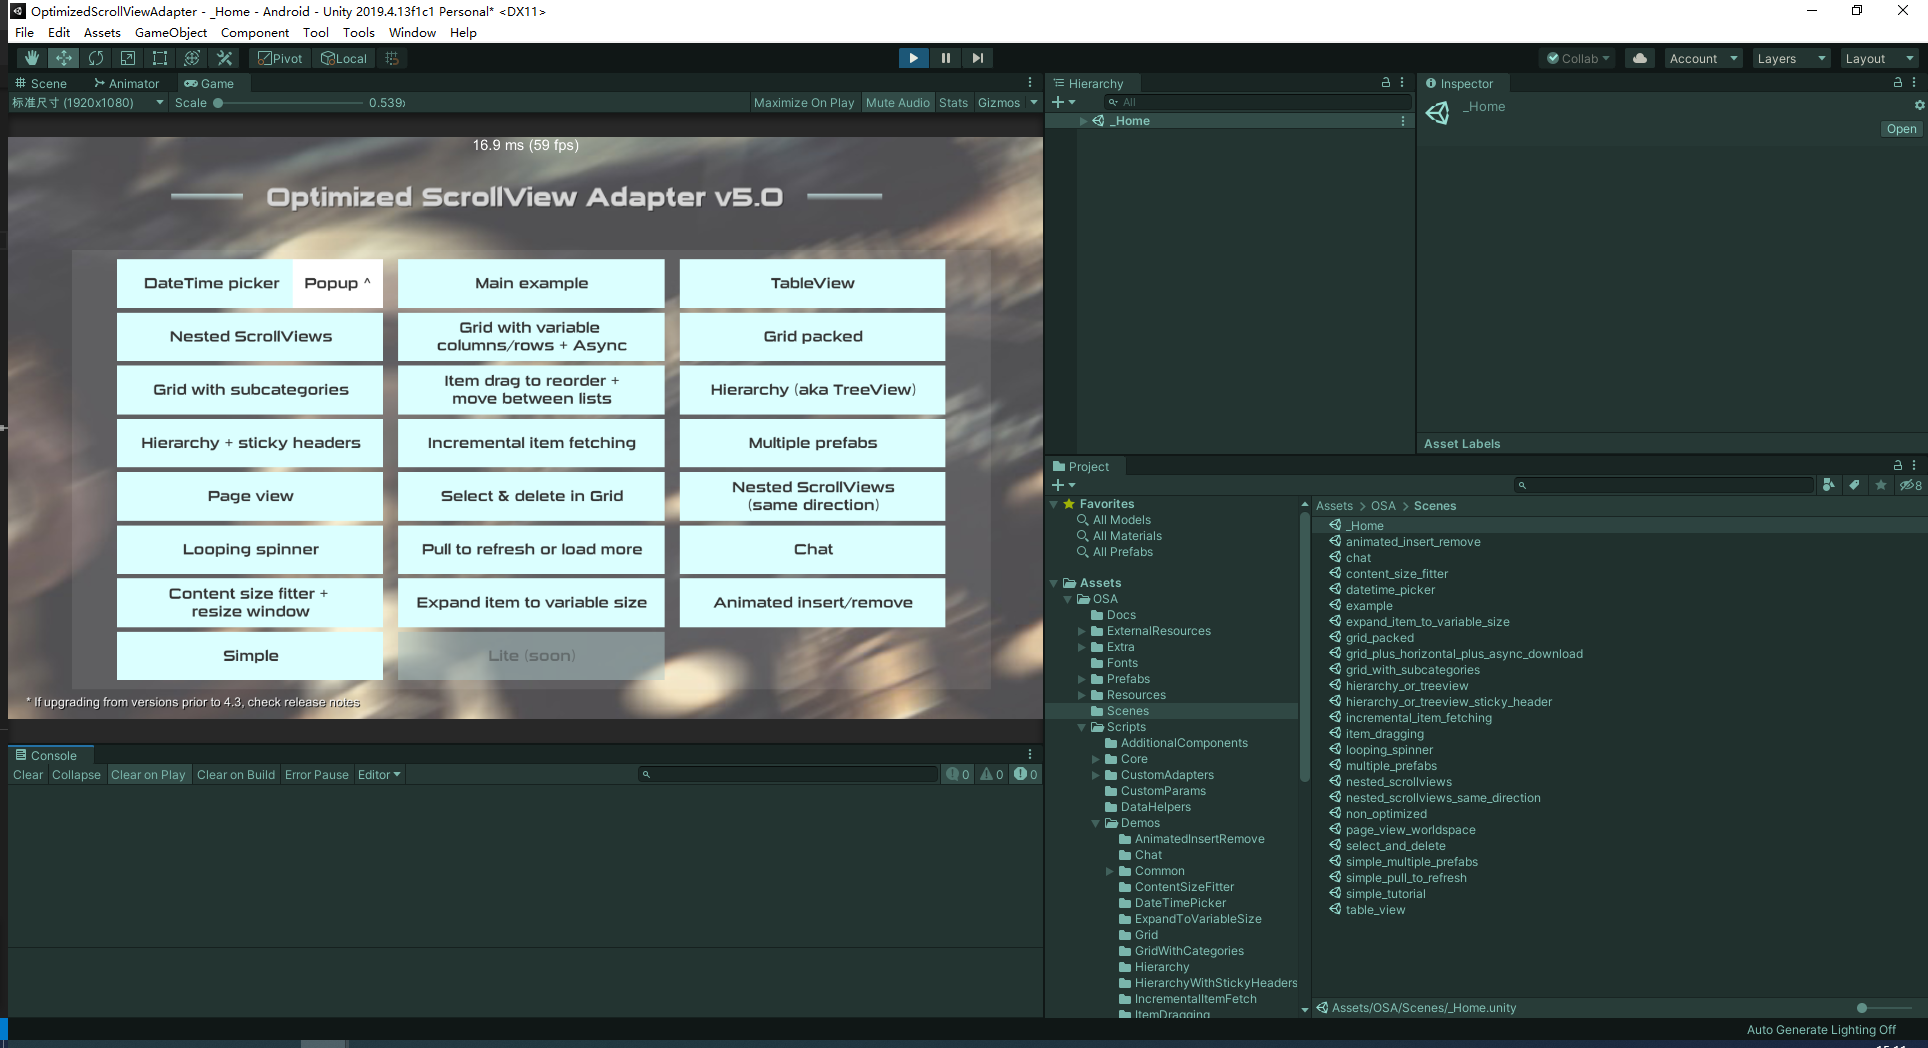Collapse the Favorites section
1928x1048 pixels.
[x=1054, y=504]
